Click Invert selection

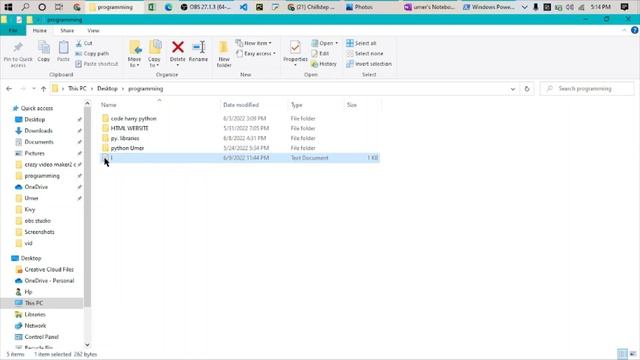369,64
